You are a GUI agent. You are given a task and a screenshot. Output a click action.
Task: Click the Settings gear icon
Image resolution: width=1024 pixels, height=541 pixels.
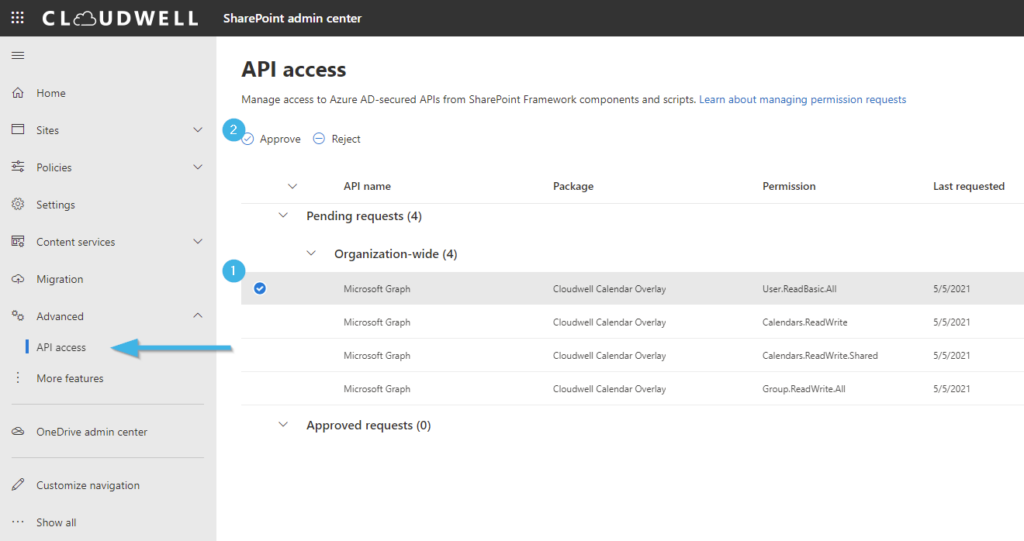18,204
